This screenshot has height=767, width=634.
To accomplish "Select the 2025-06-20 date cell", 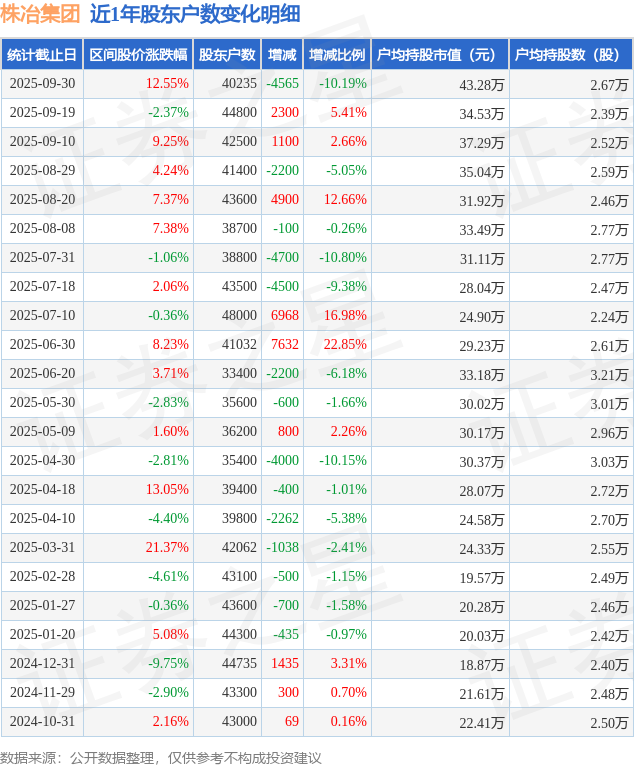I will [42, 374].
